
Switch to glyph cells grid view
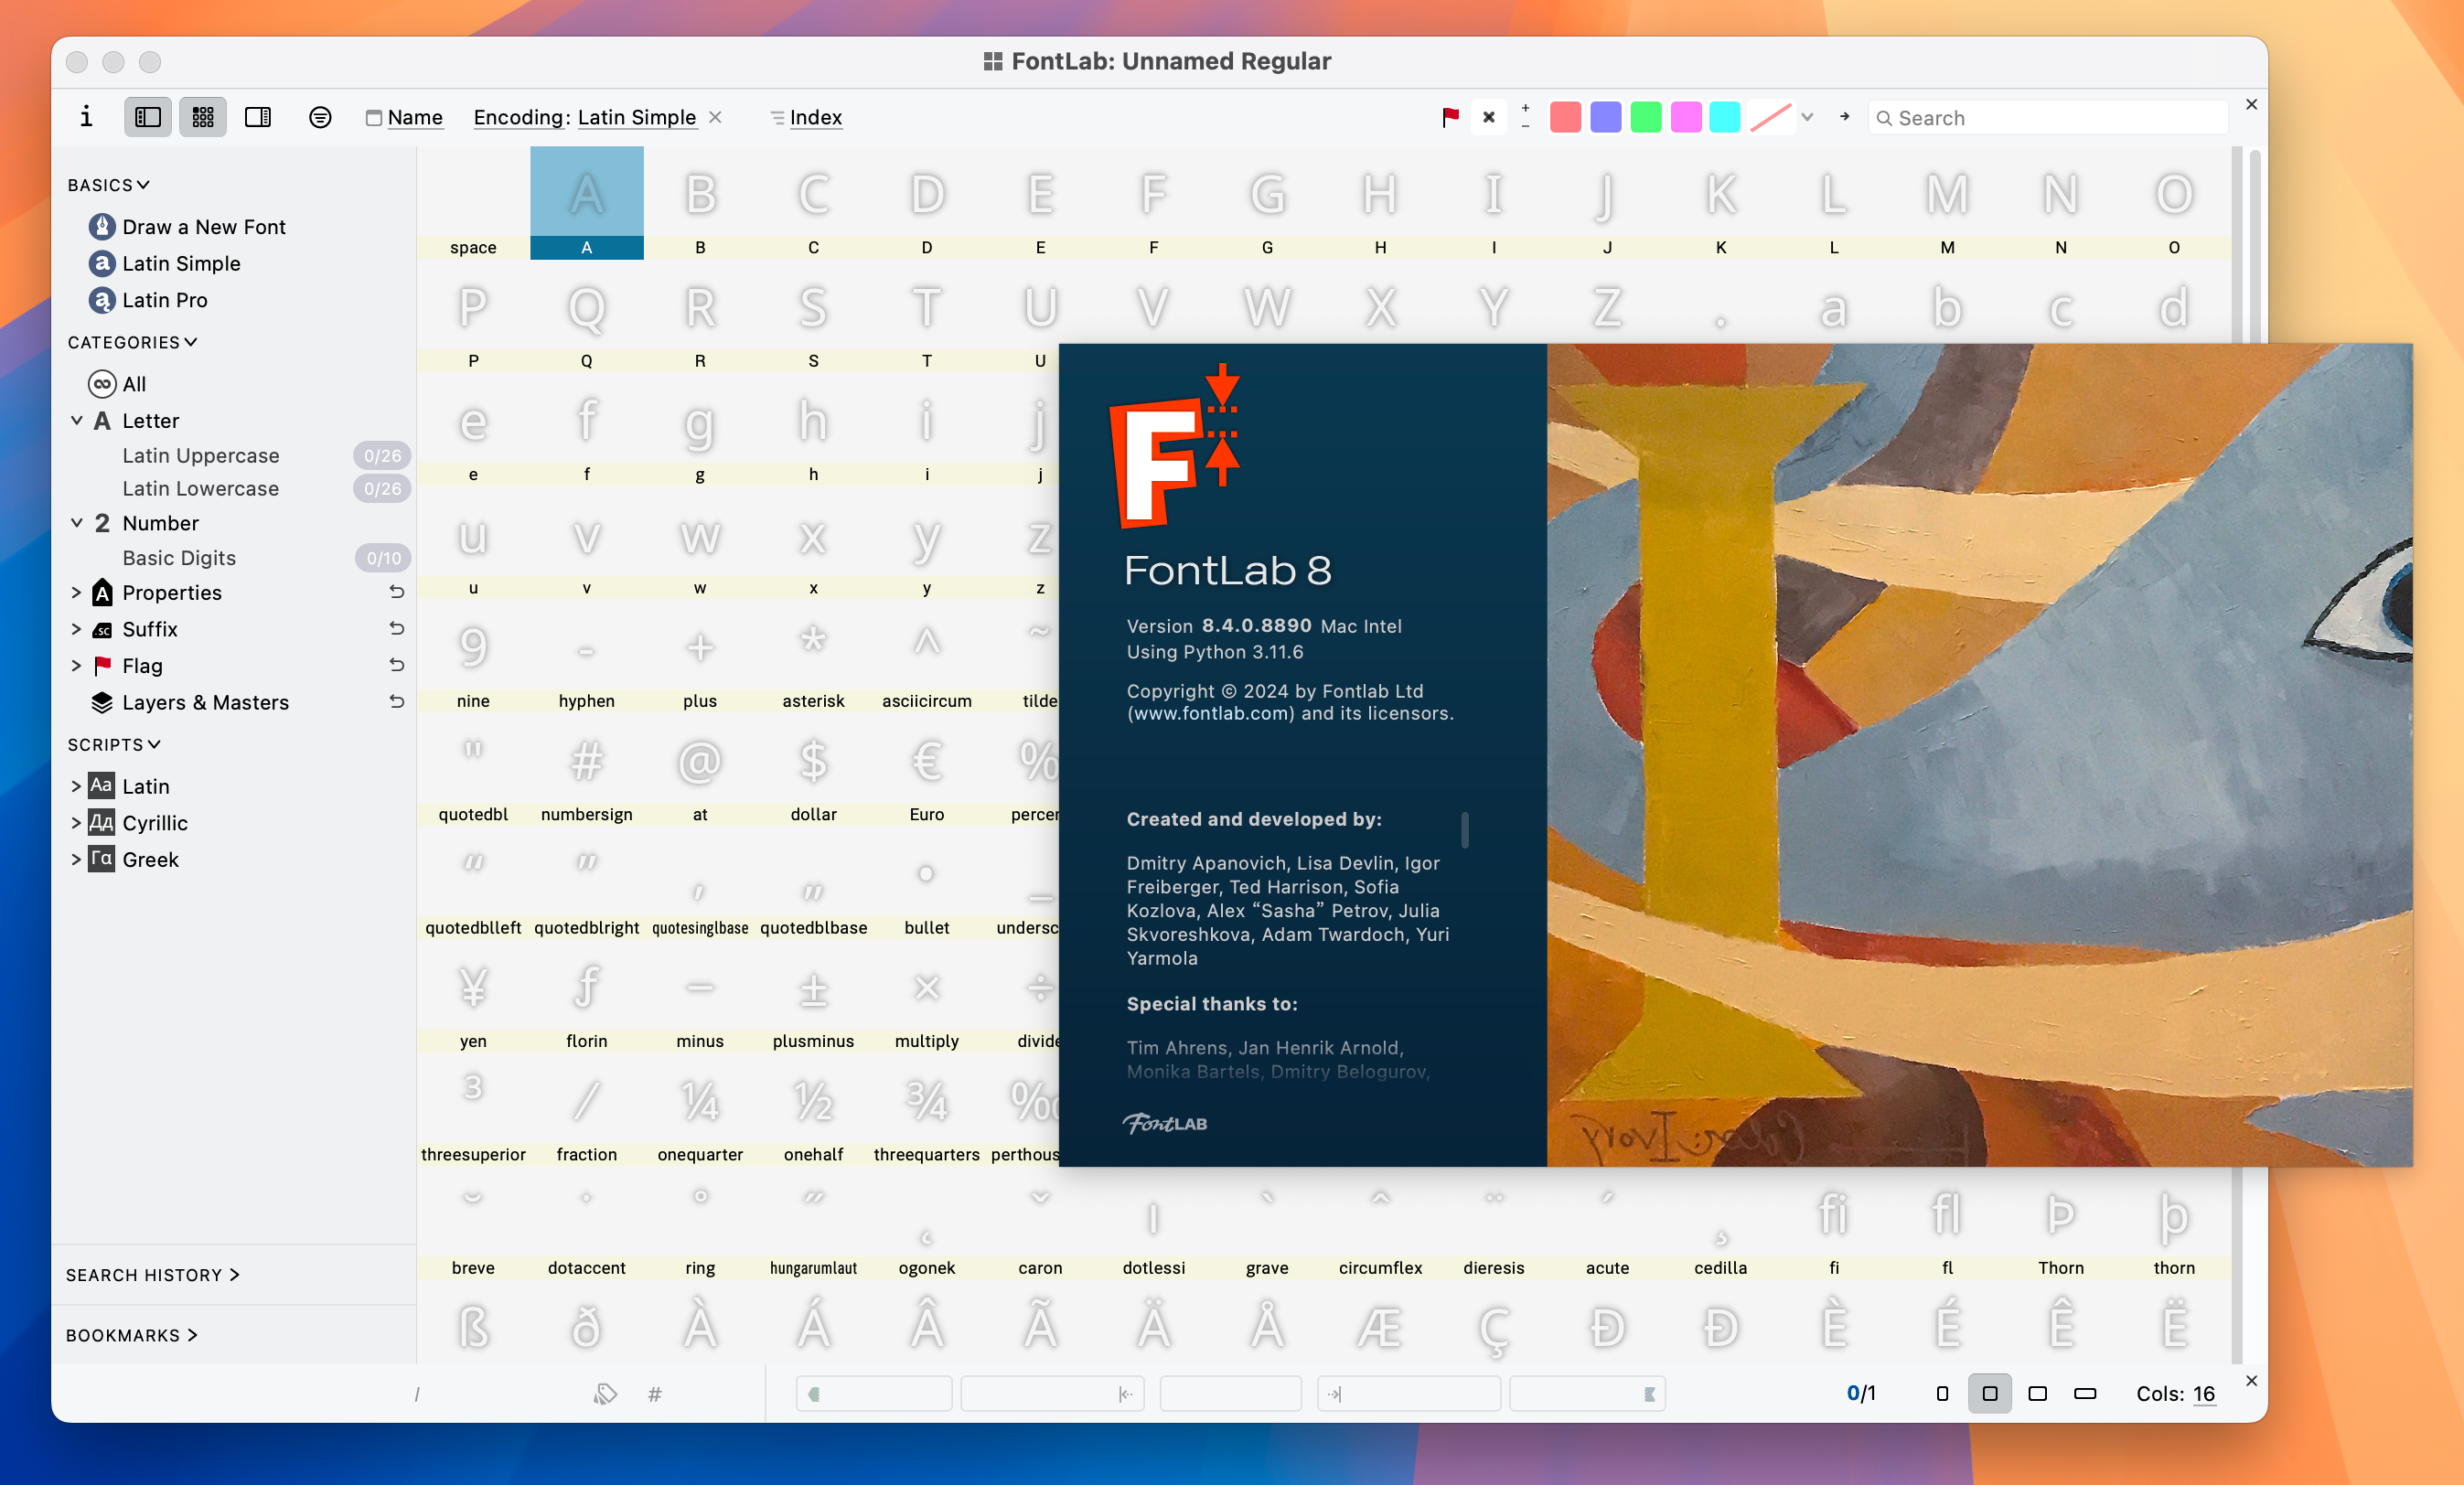click(x=203, y=117)
